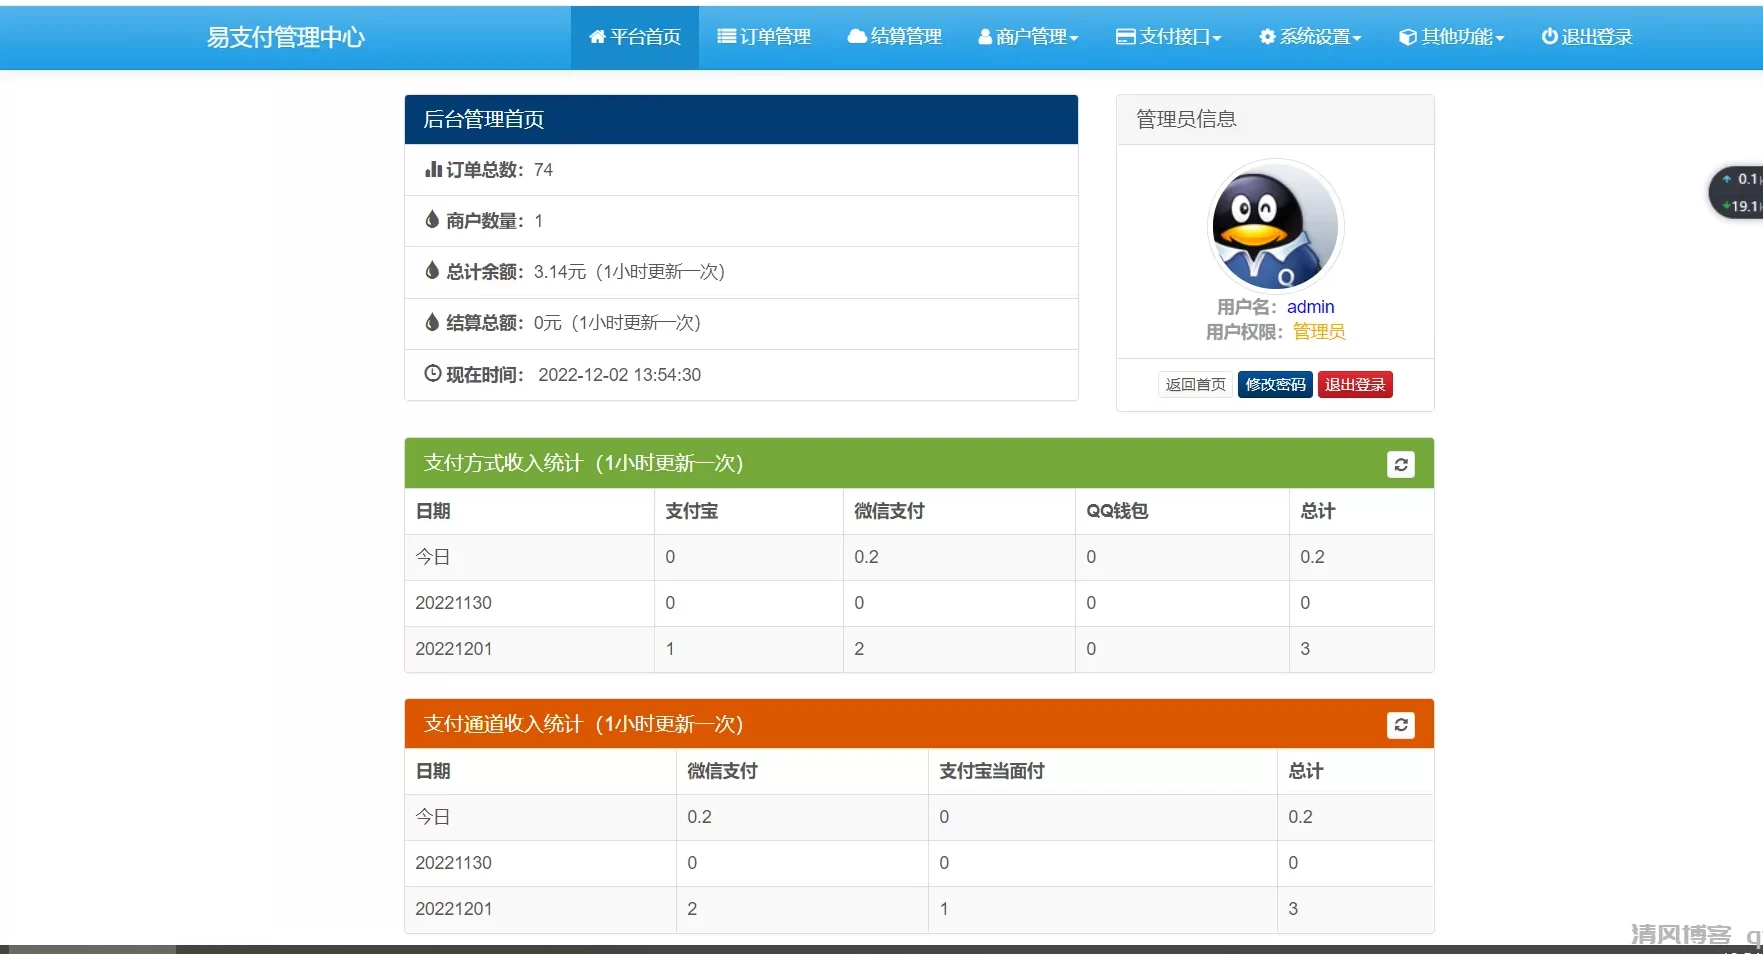Click the QQ penguin avatar image
The image size is (1763, 954).
1274,226
